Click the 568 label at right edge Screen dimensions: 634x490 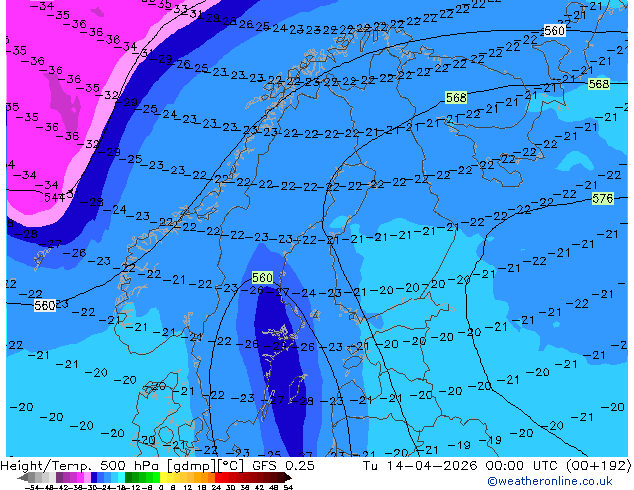point(598,84)
